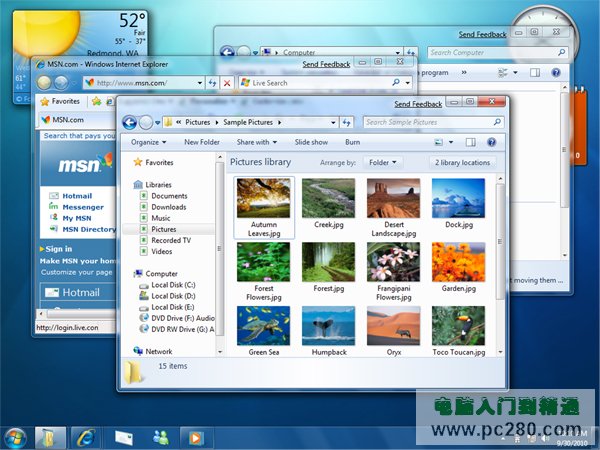This screenshot has width=600, height=450.
Task: Select Toco Toucan.jpg thumbnail
Action: [459, 326]
